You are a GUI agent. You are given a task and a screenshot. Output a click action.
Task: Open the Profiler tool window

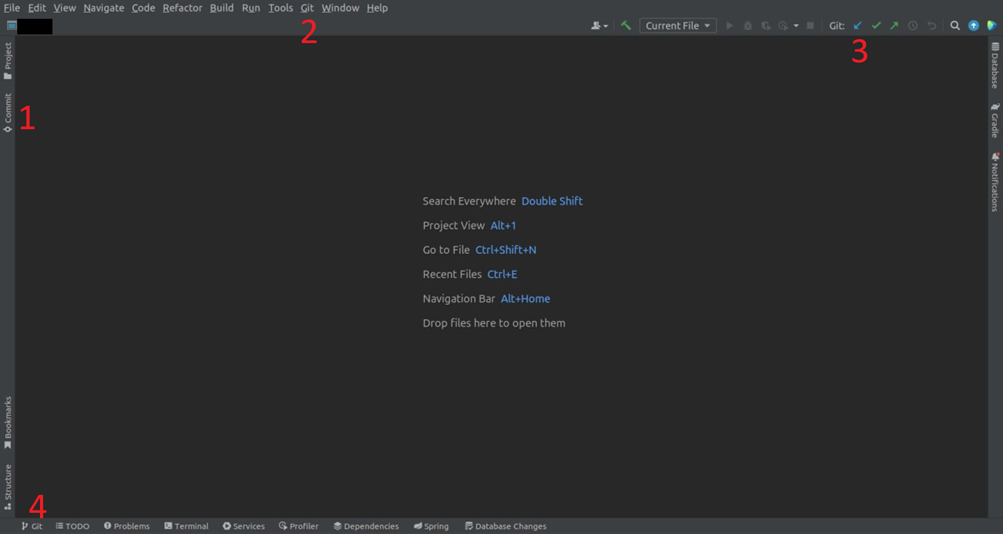(299, 526)
